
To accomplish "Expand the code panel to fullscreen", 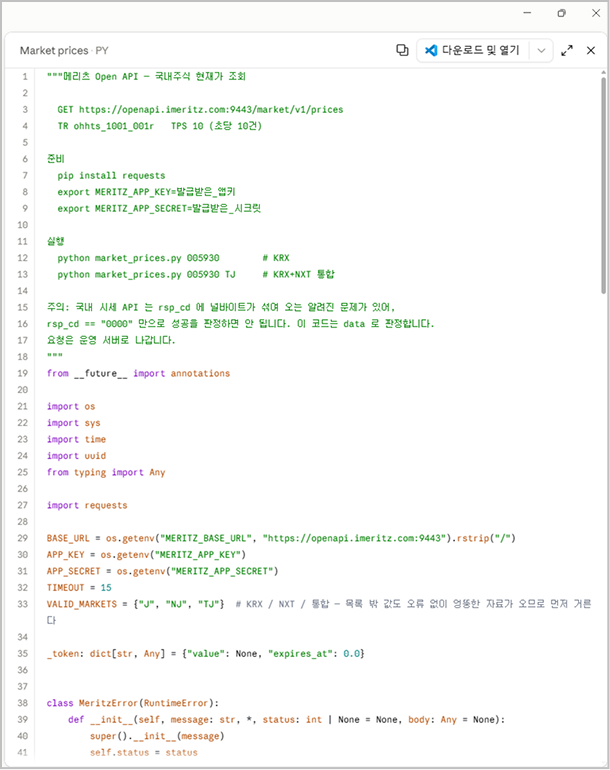I will tap(567, 50).
